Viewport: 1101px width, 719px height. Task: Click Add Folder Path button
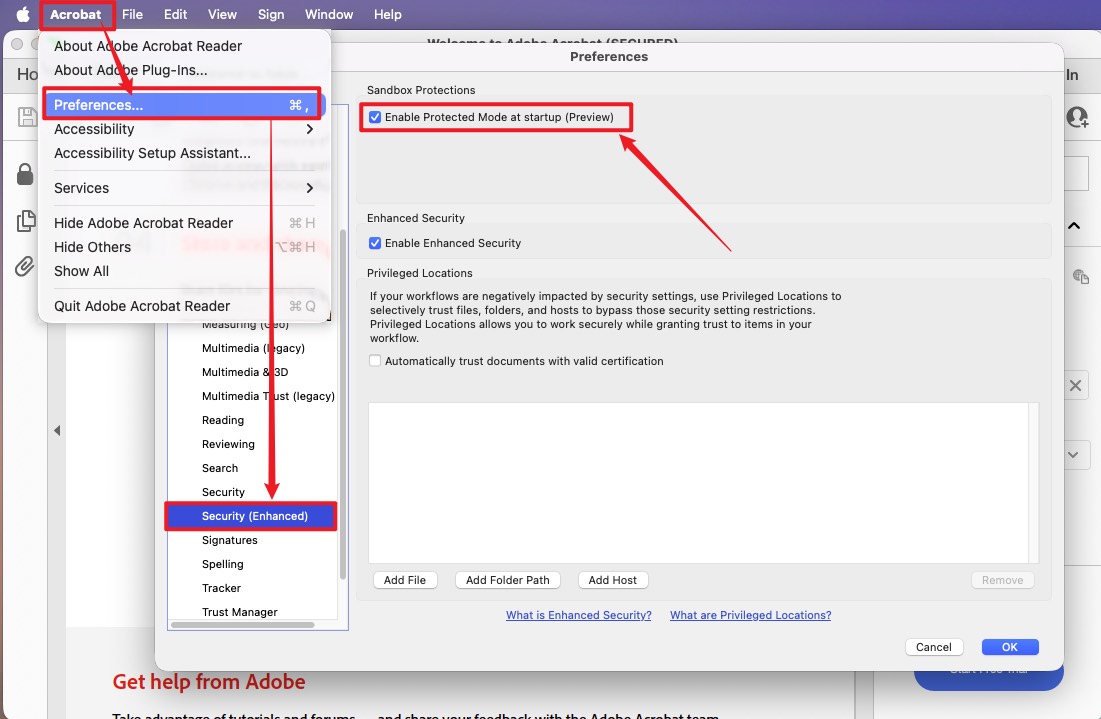tap(508, 580)
